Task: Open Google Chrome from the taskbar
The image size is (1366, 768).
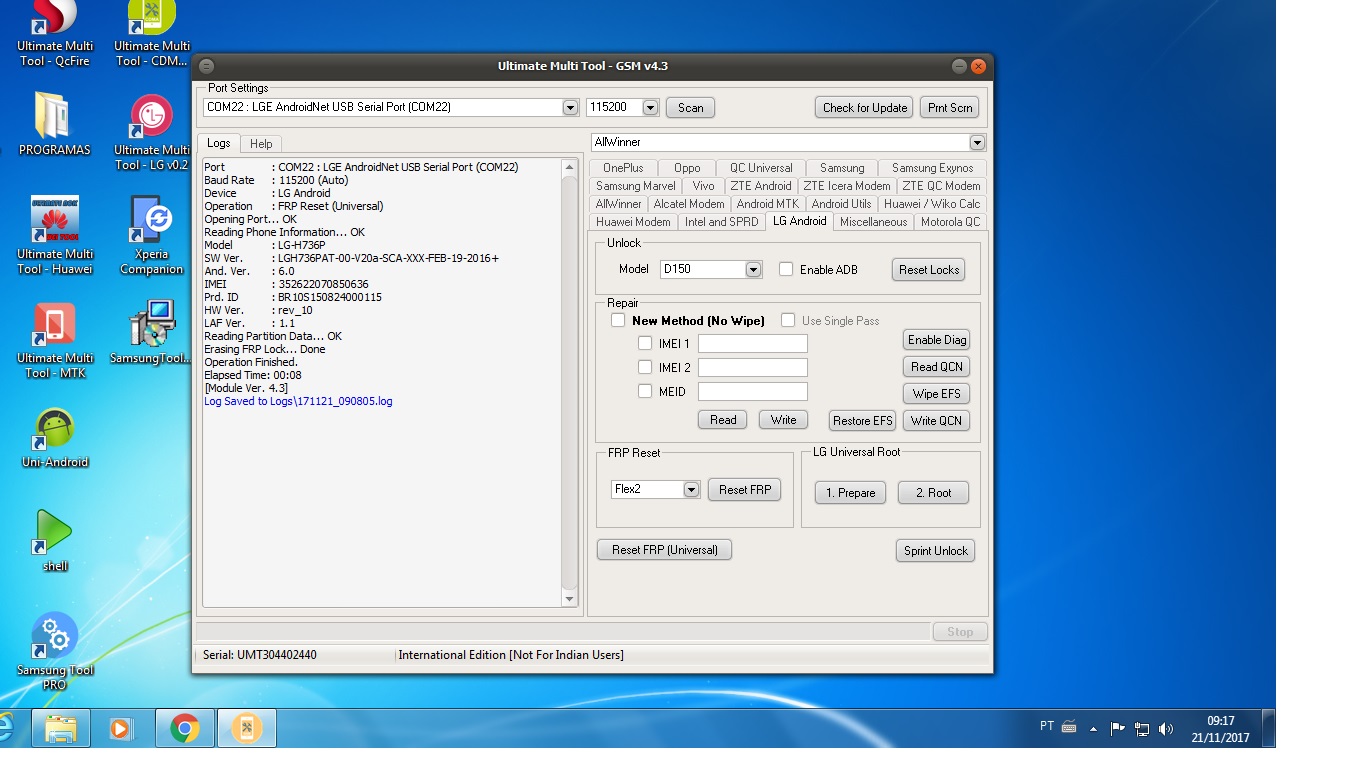Action: (x=184, y=729)
